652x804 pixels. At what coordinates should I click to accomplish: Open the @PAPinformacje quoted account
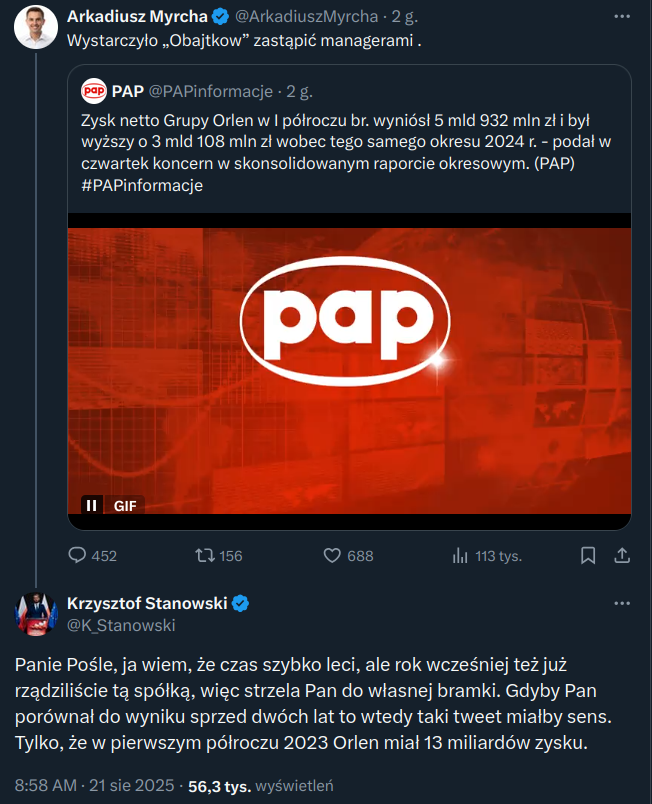click(211, 92)
